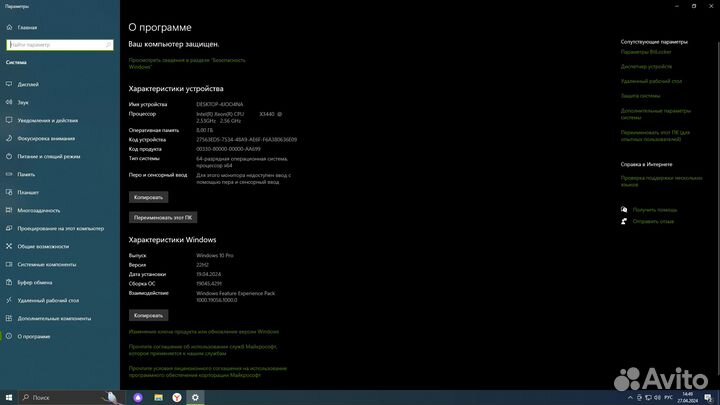Select the Windows 10 Pro edition text

point(215,256)
